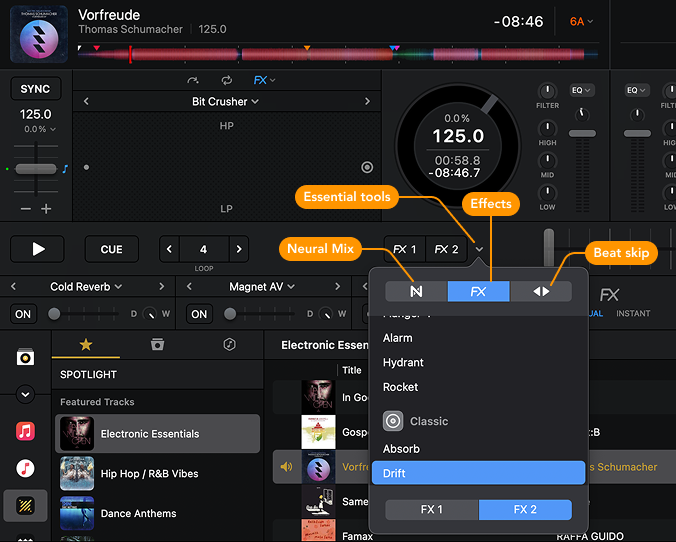Click the bounce arrow icon
The height and width of the screenshot is (542, 676).
point(193,80)
